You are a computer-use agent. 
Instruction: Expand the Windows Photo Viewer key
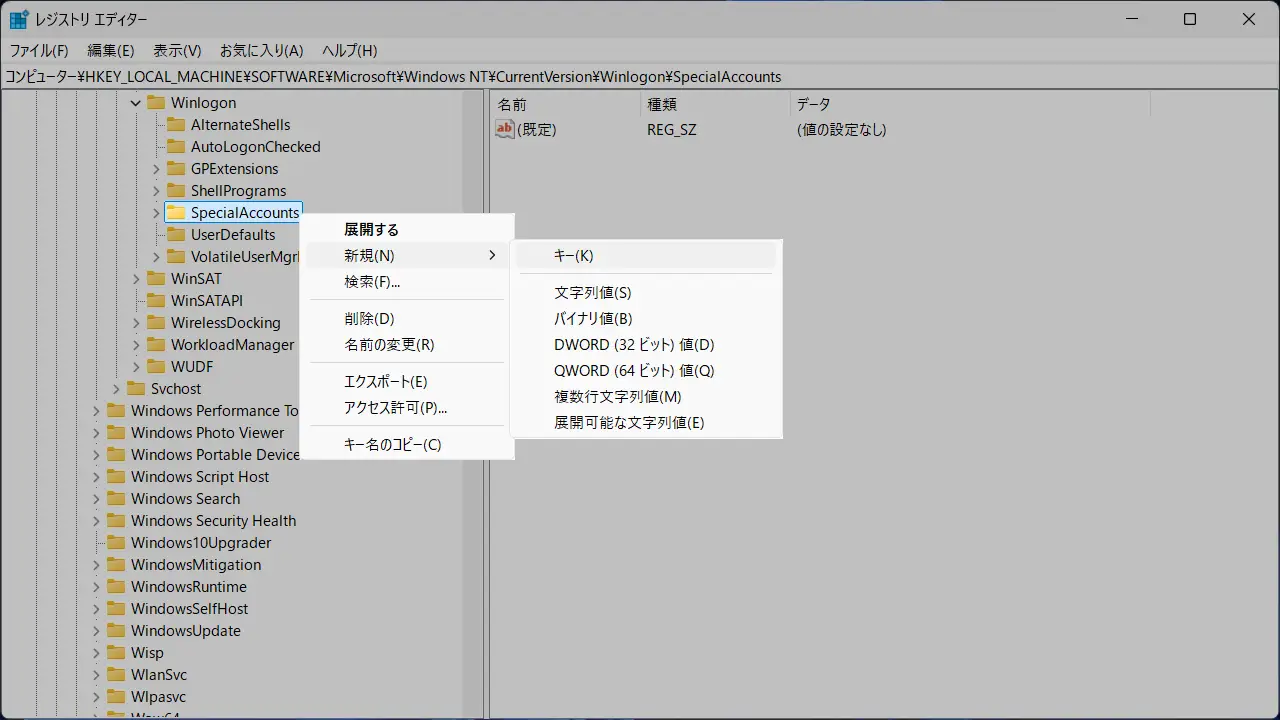click(x=96, y=433)
